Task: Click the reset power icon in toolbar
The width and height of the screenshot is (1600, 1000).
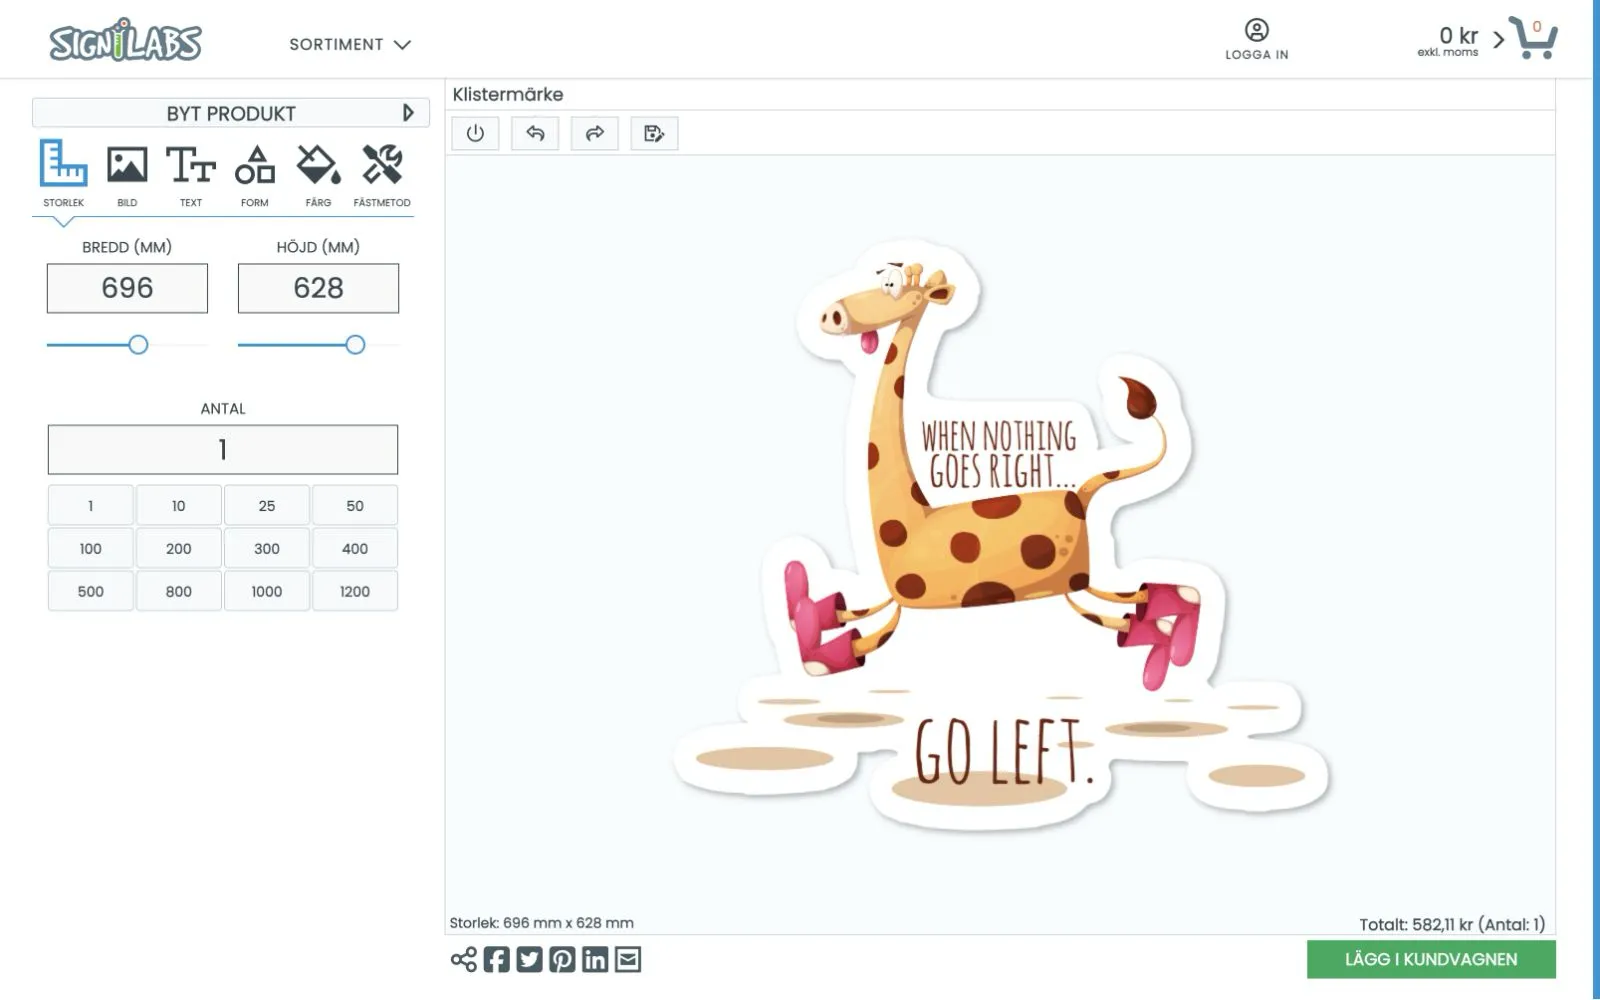Action: [x=475, y=133]
